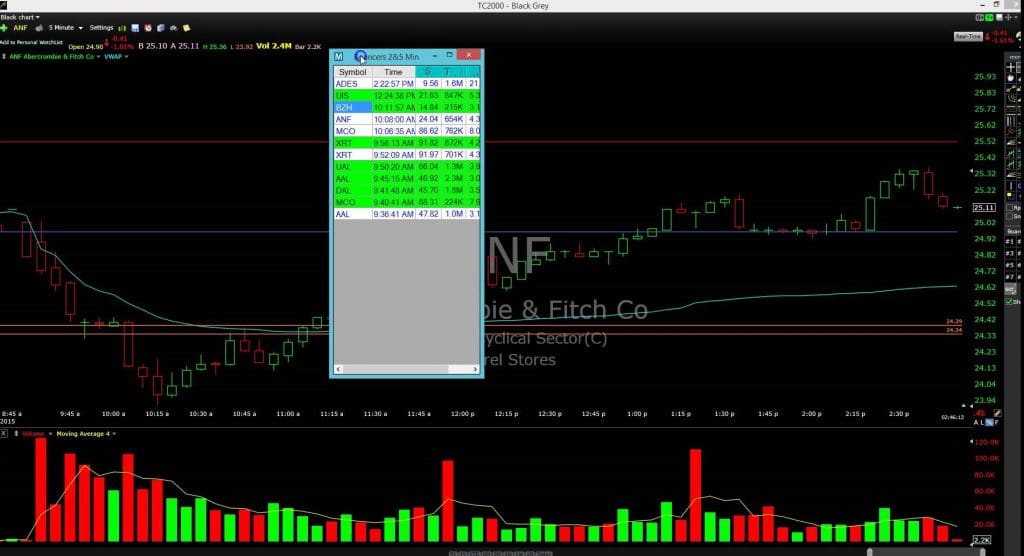
Task: Click the vertical lines drawing tool
Action: pyautogui.click(x=1012, y=122)
